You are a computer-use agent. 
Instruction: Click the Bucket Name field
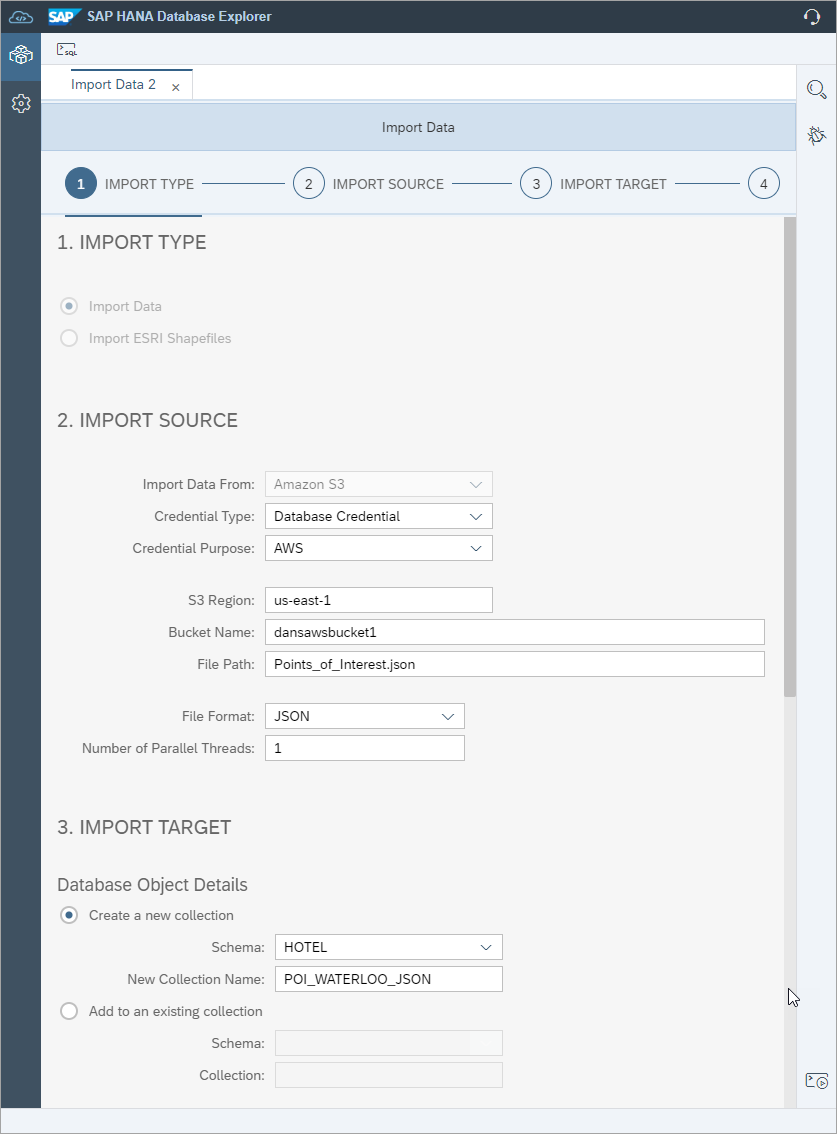pyautogui.click(x=514, y=632)
